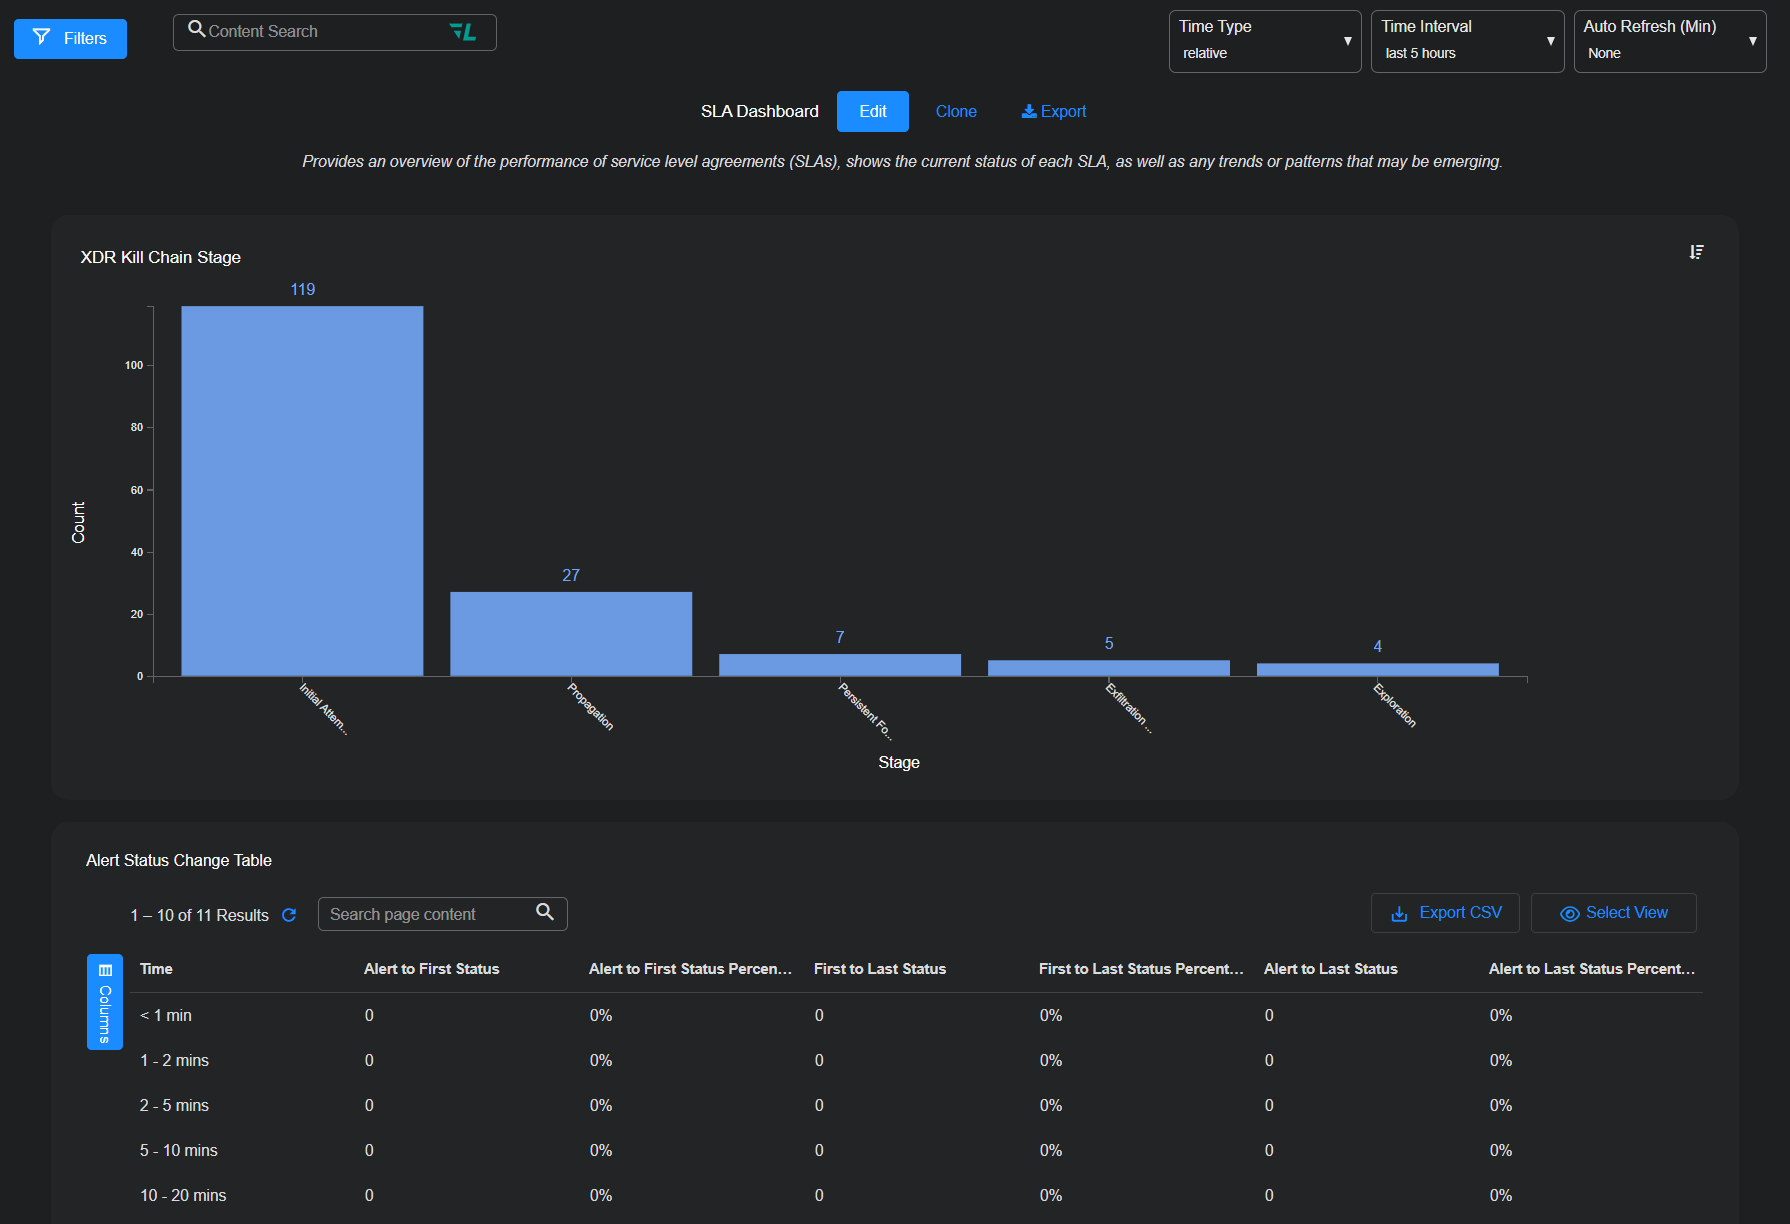Open Select View options

pos(1613,913)
